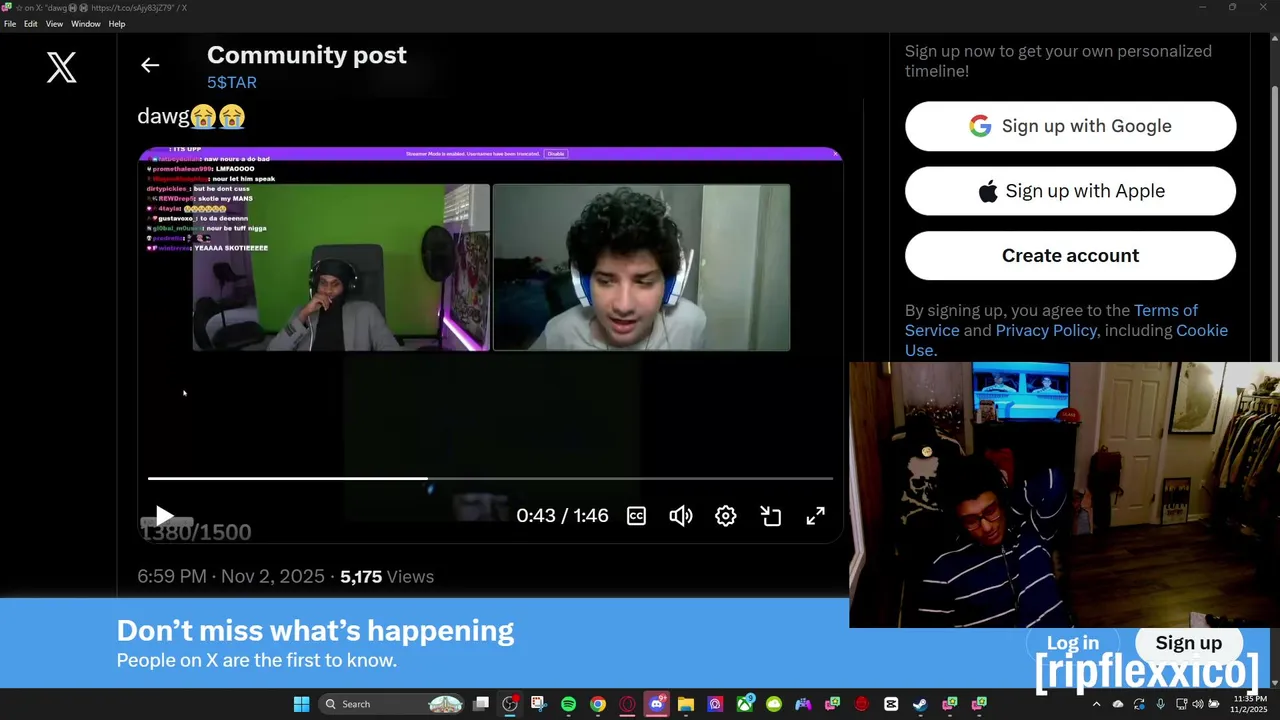Open Google Chrome from the taskbar

point(597,704)
